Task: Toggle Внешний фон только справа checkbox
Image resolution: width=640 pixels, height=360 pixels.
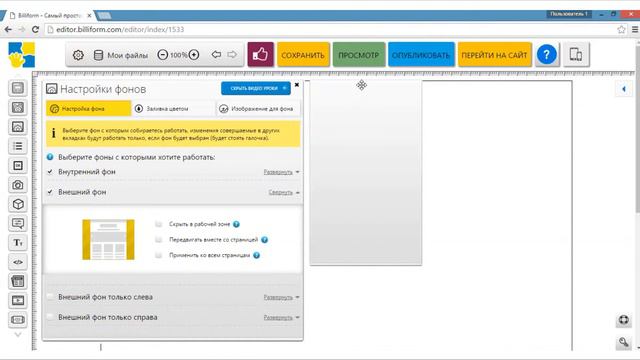Action: click(x=50, y=317)
